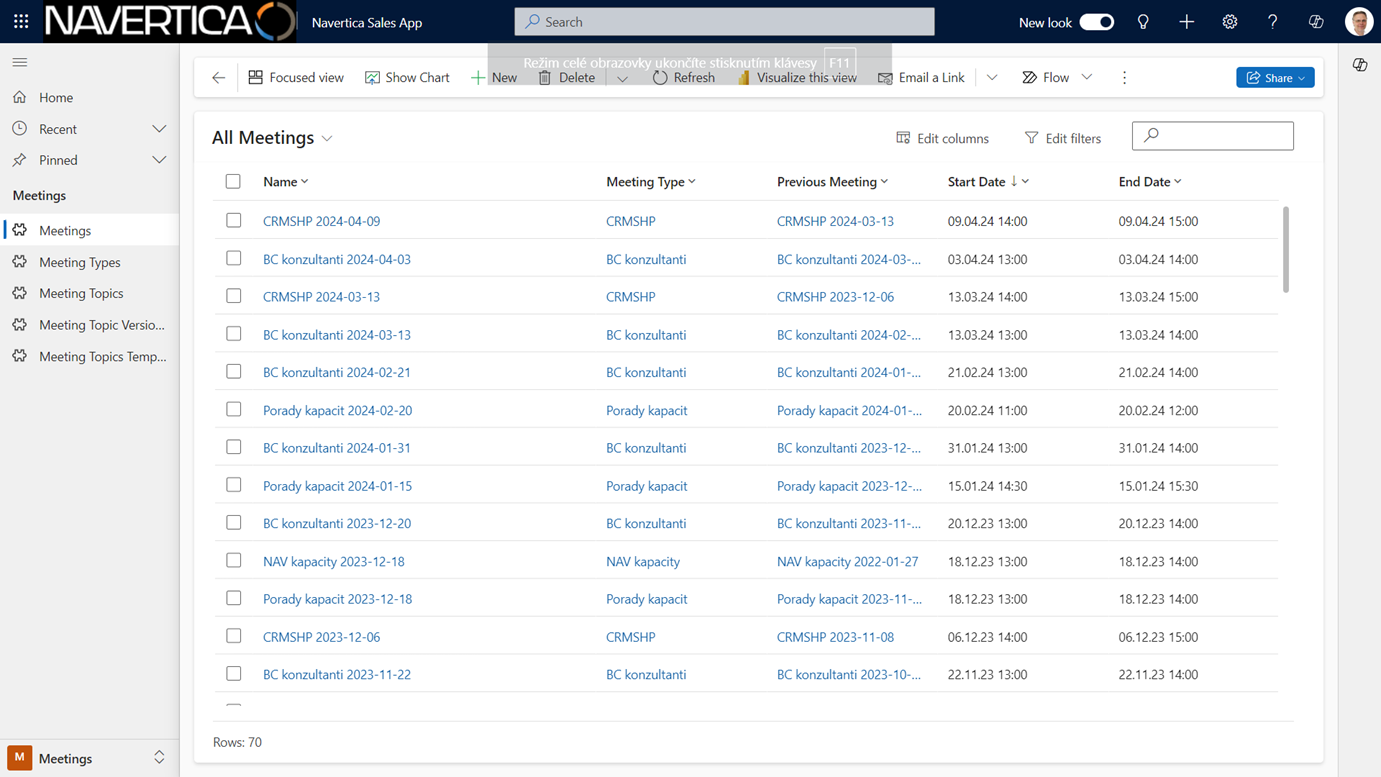Tick the select all rows checkbox
Image resolution: width=1381 pixels, height=777 pixels.
[x=233, y=182]
